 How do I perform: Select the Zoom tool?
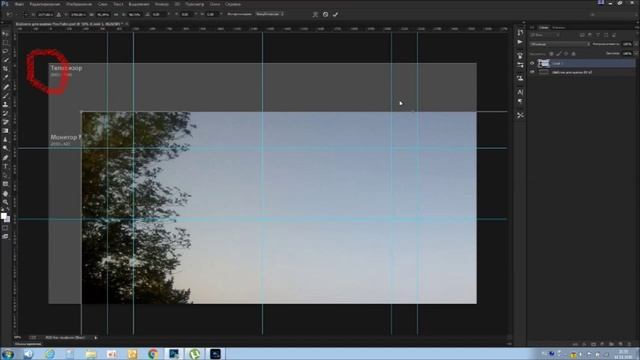point(5,202)
